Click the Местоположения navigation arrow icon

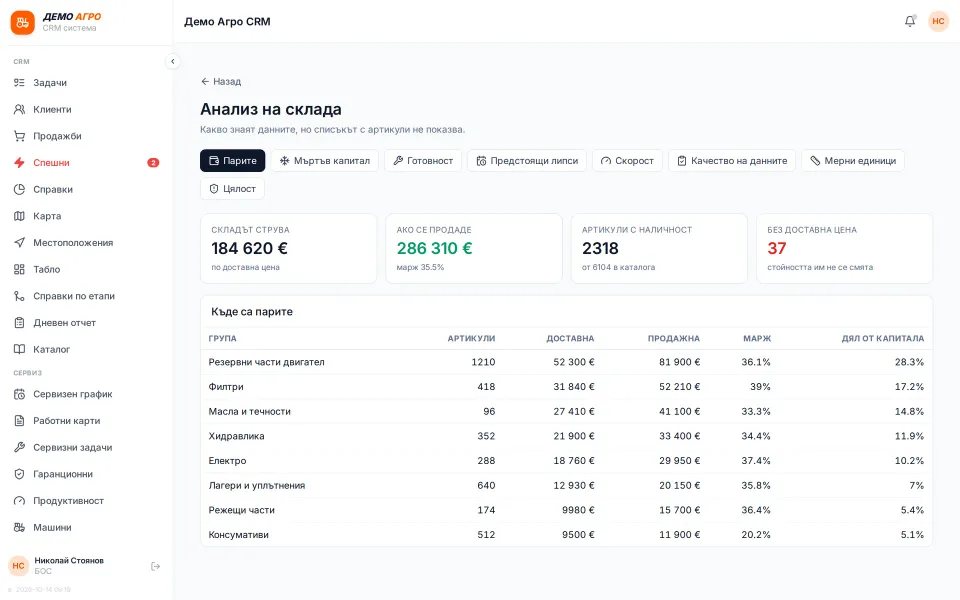(20, 242)
